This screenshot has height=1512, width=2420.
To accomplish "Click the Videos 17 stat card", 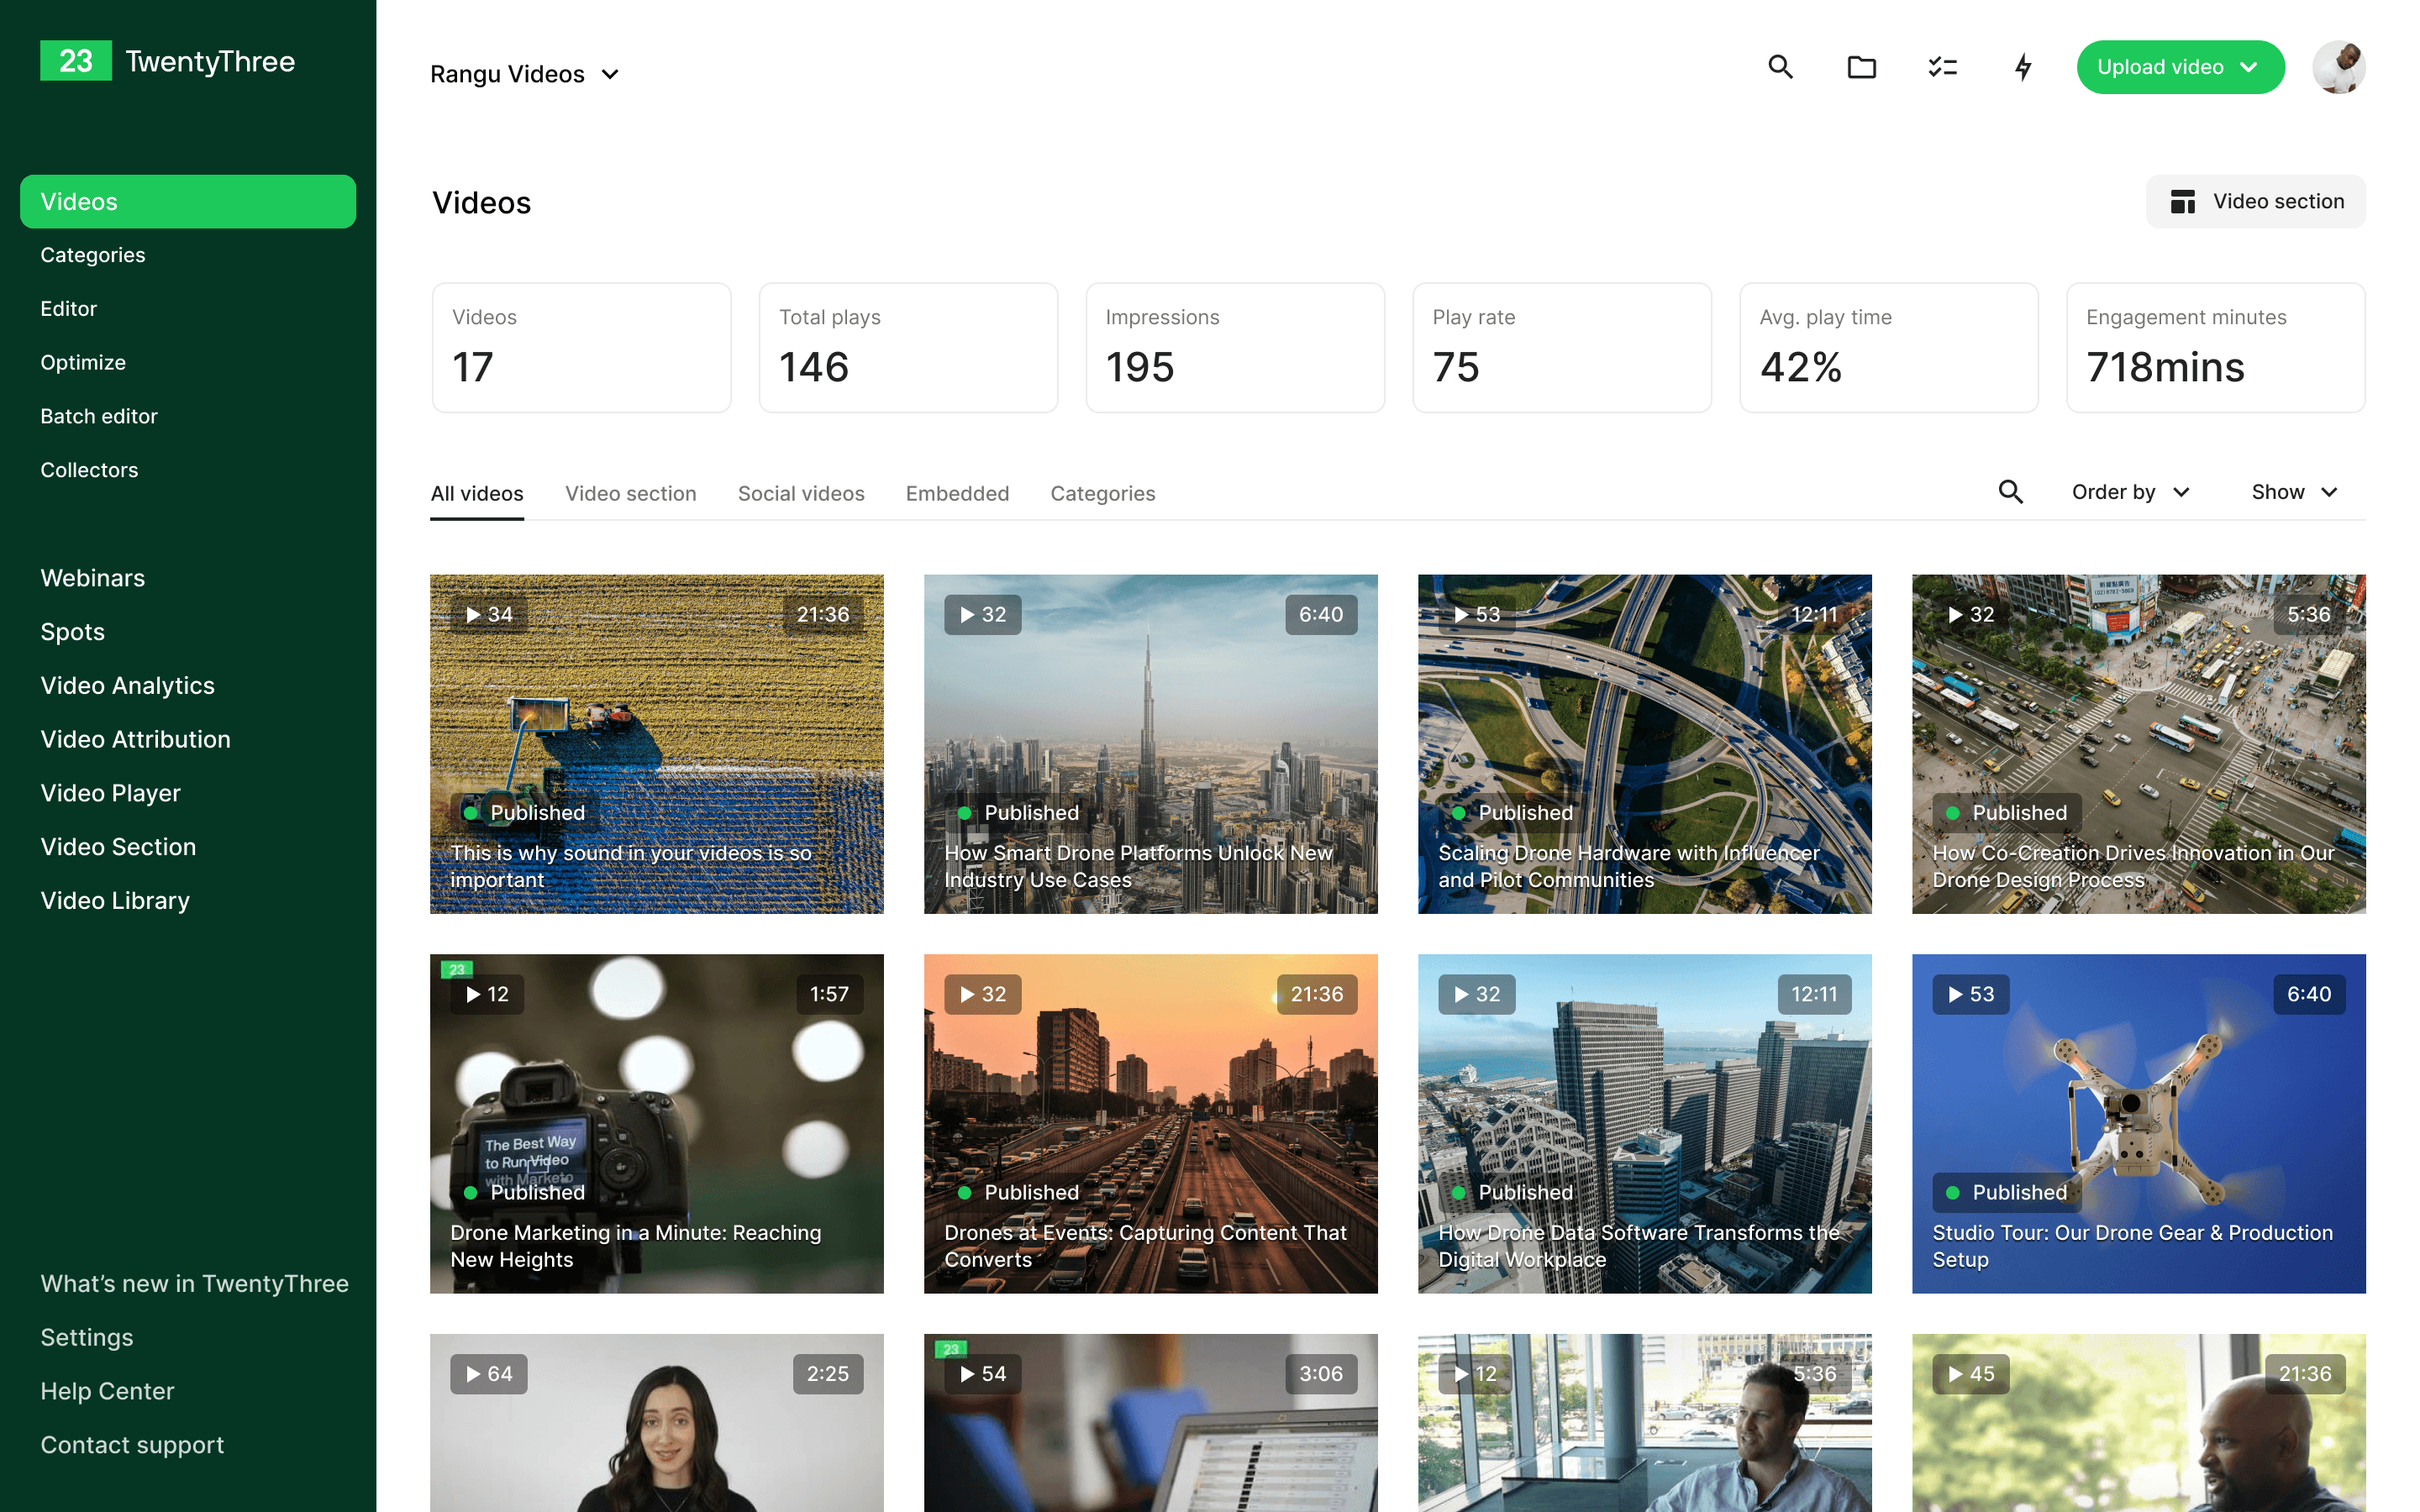I will tap(582, 348).
